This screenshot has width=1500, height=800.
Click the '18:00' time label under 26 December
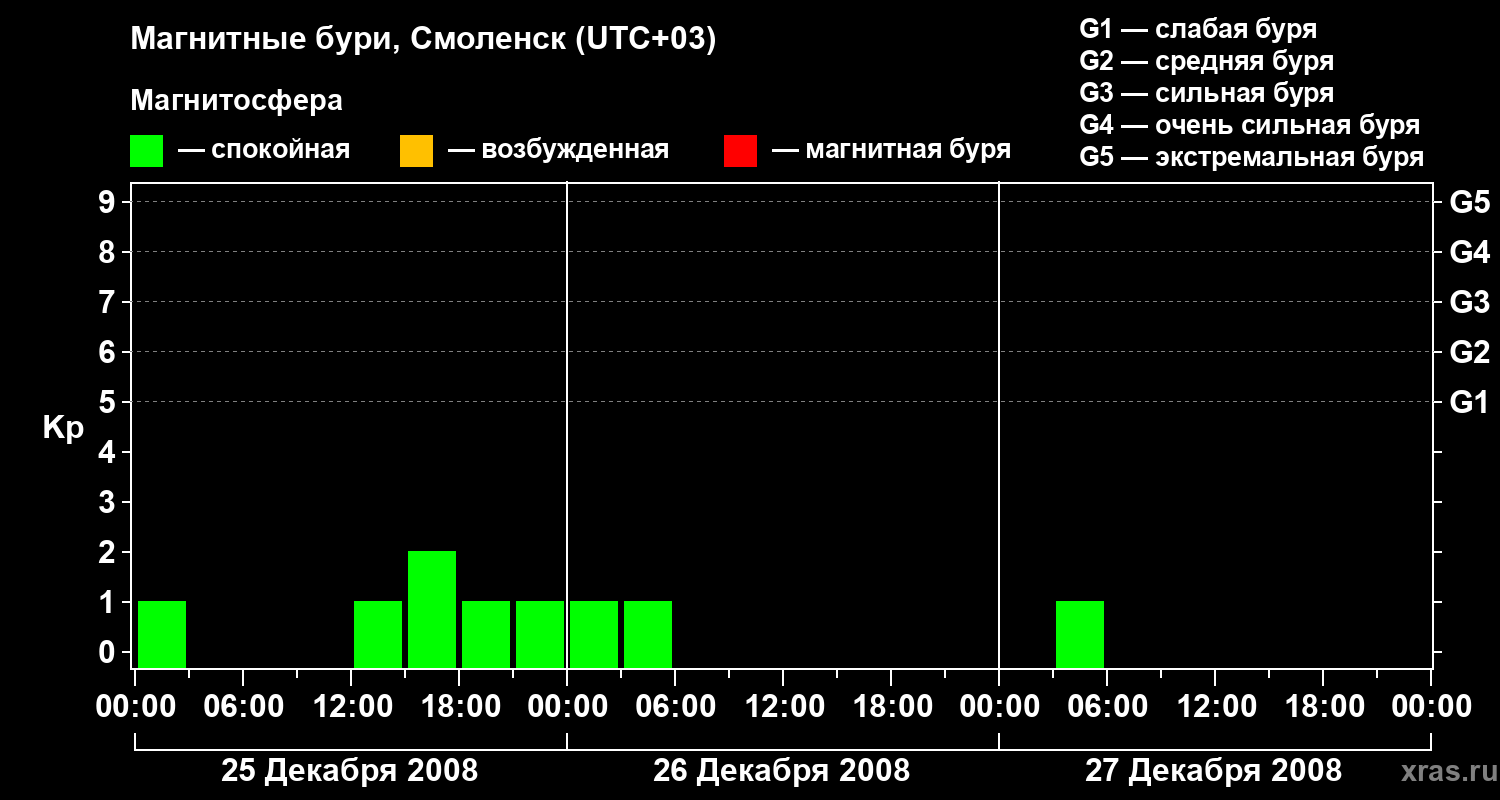pos(891,707)
